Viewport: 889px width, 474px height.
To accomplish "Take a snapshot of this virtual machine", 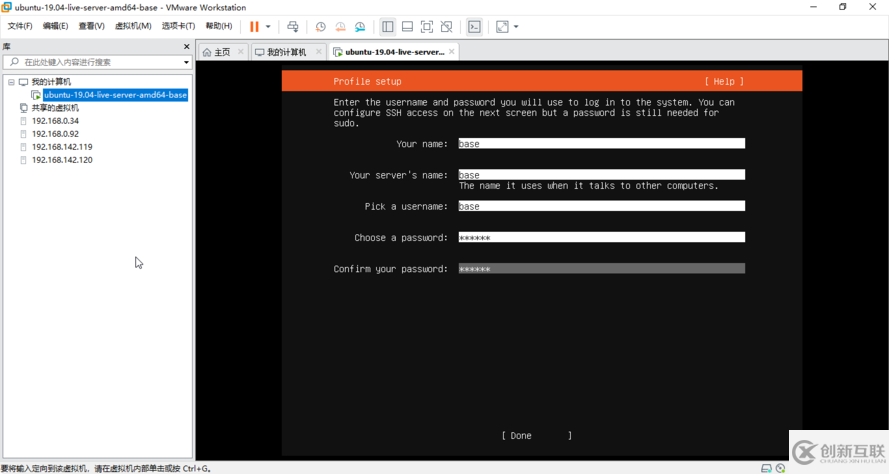I will [320, 27].
